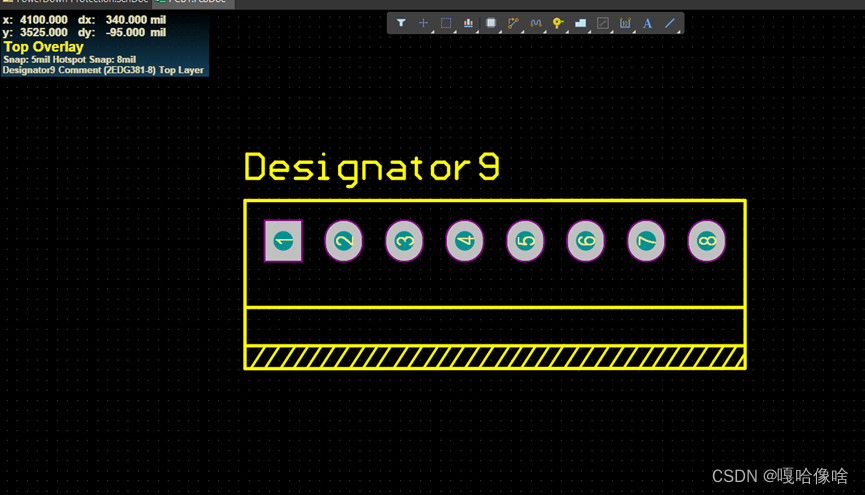865x495 pixels.
Task: Select round pad 5 of connector
Action: [525, 241]
